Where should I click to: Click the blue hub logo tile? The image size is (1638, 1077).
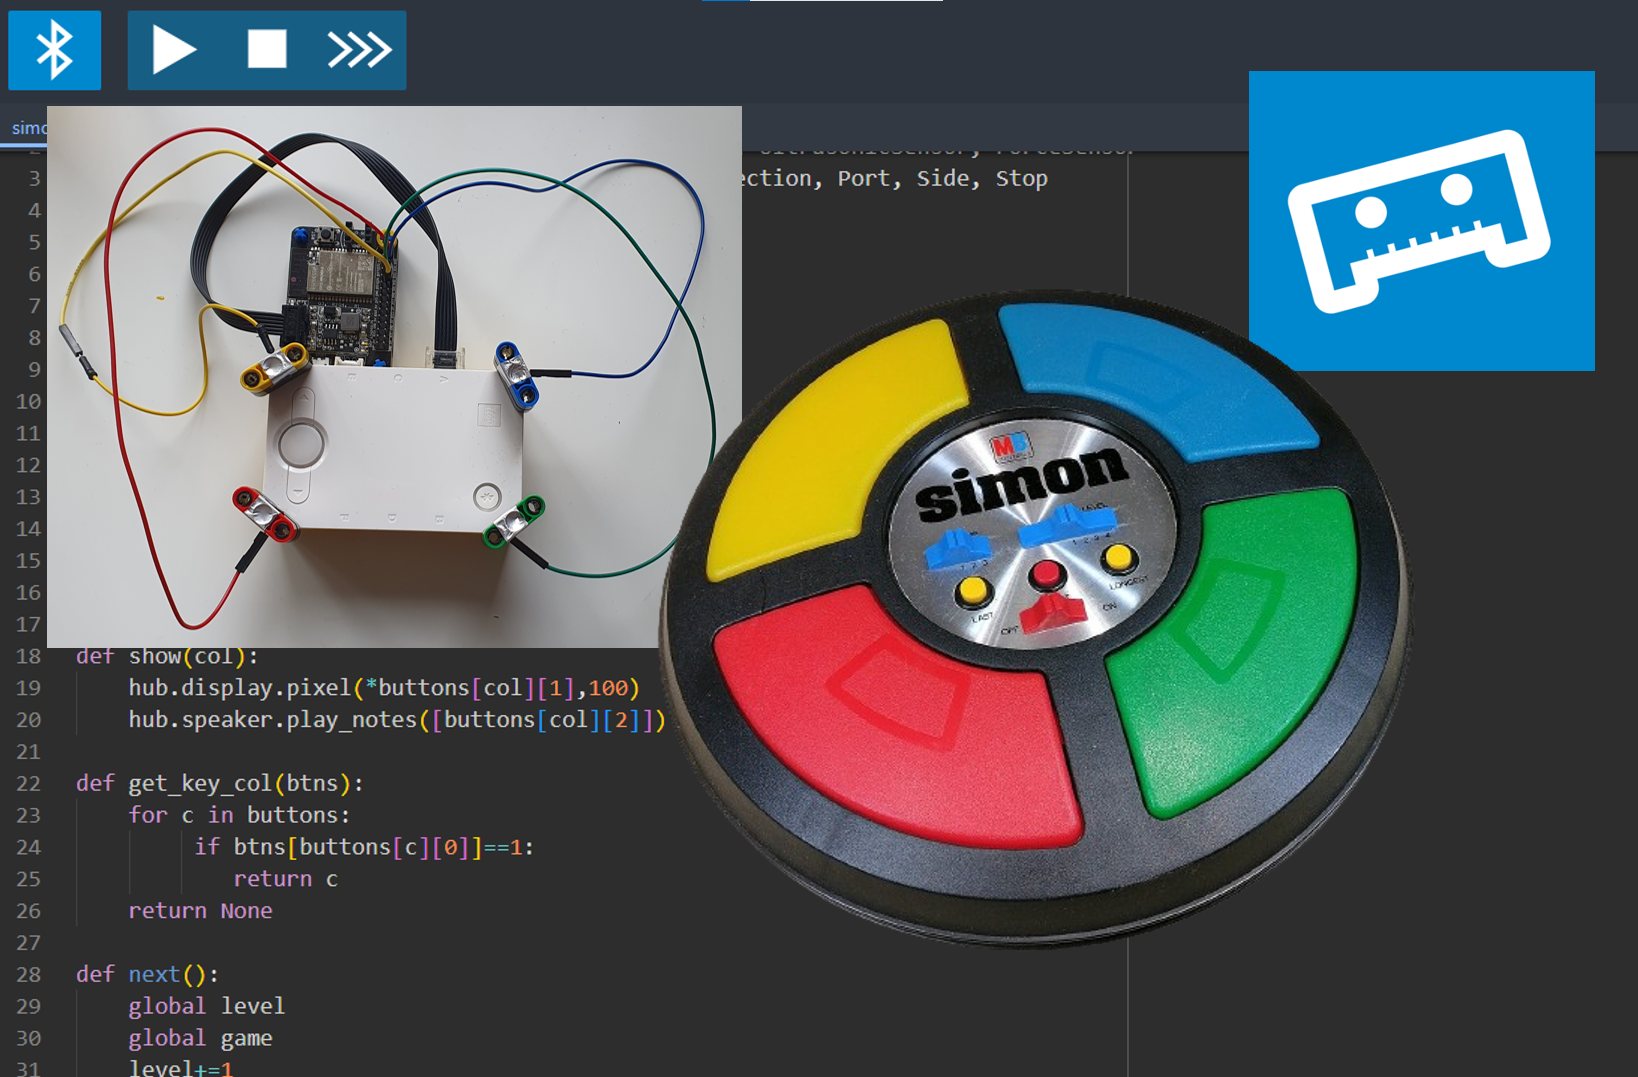click(x=1421, y=220)
